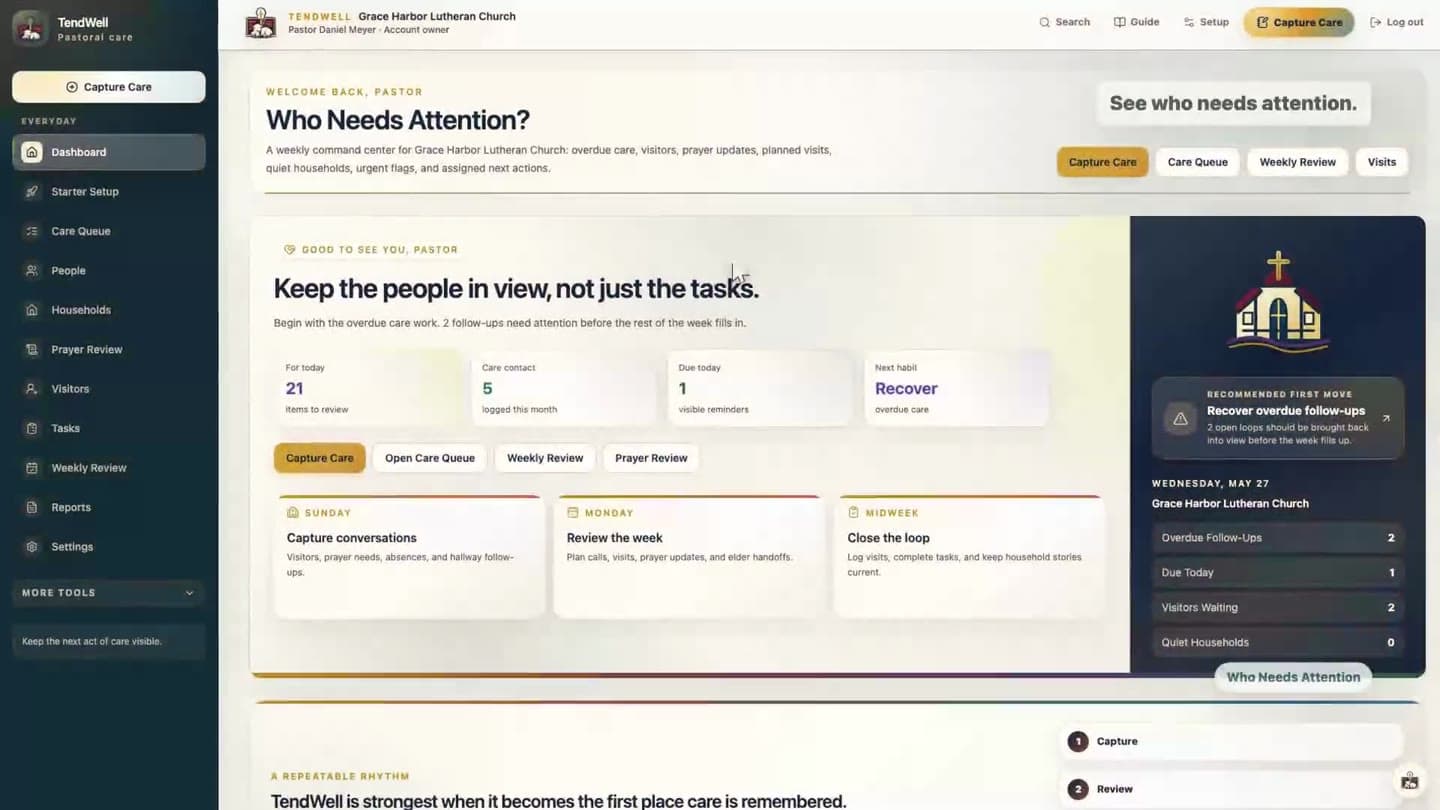The image size is (1440, 810).
Task: Click Capture Care in the top header
Action: 1299,22
